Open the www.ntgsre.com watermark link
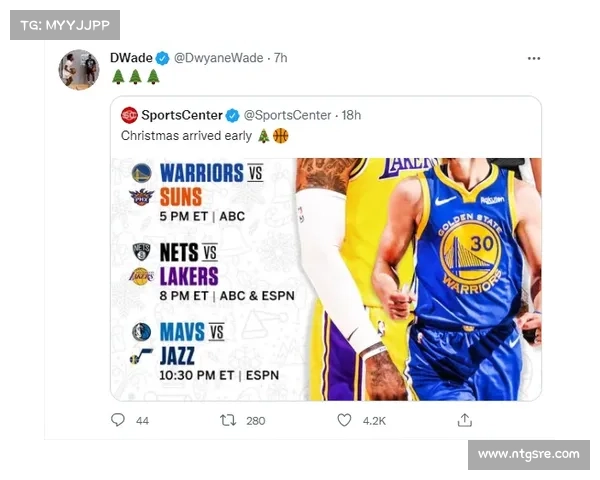600x480 pixels. point(528,454)
